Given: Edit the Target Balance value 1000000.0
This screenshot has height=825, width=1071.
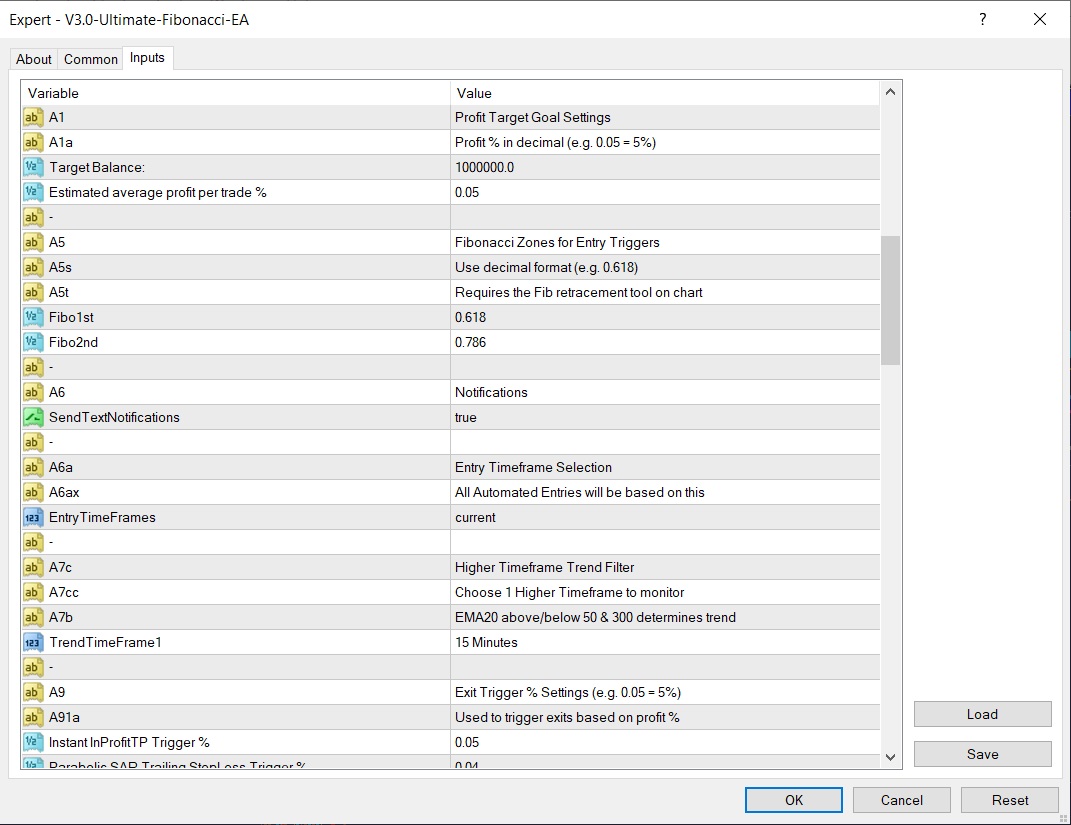Looking at the screenshot, I should 665,167.
